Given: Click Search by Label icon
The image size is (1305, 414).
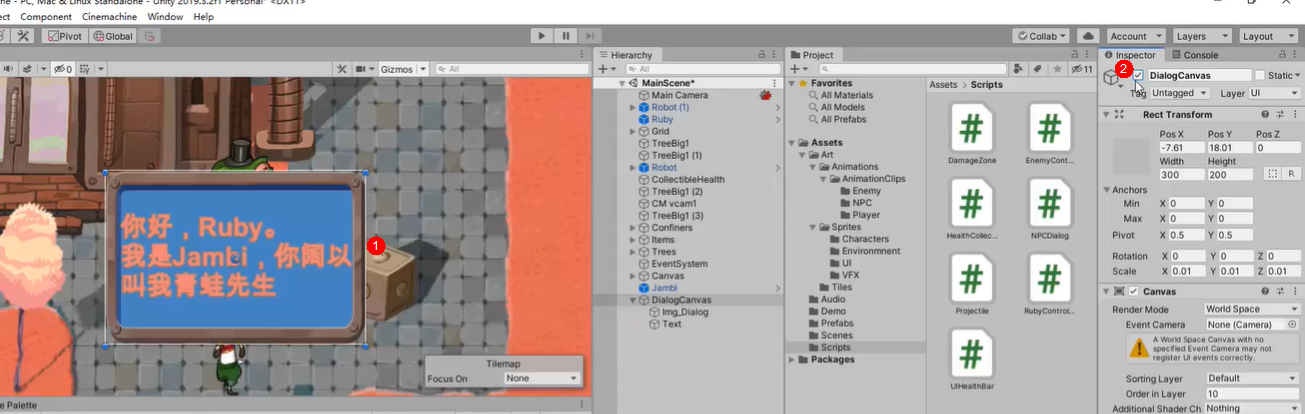Looking at the screenshot, I should [x=1037, y=69].
